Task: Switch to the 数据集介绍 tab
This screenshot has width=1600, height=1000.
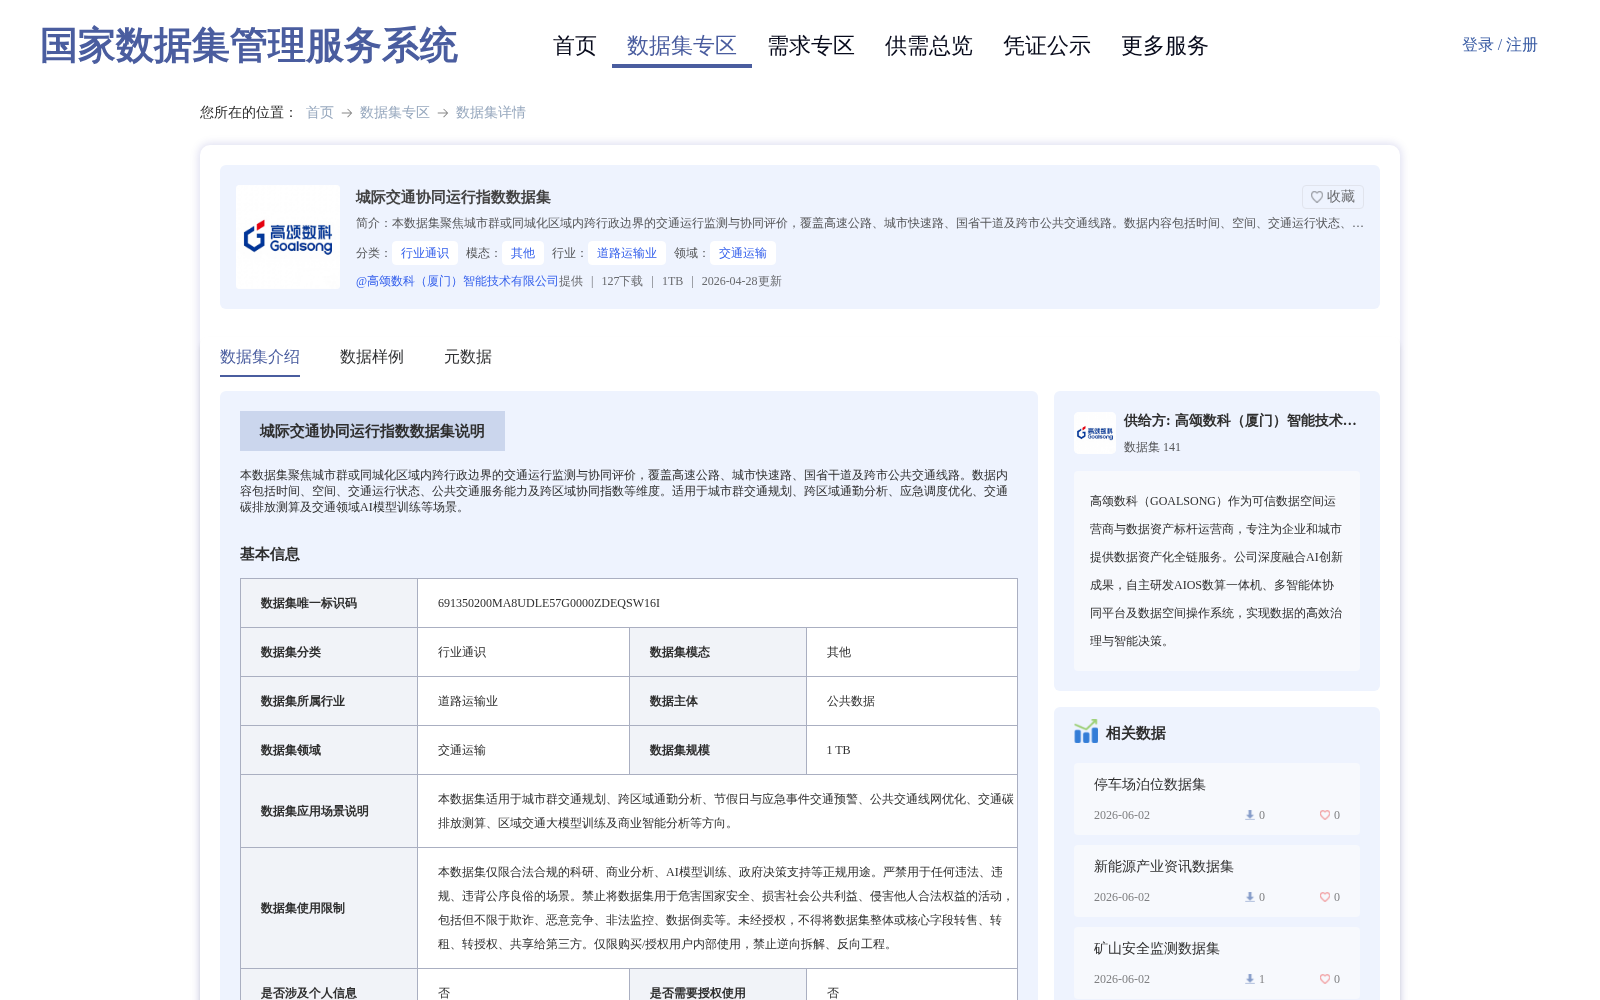Action: (260, 357)
